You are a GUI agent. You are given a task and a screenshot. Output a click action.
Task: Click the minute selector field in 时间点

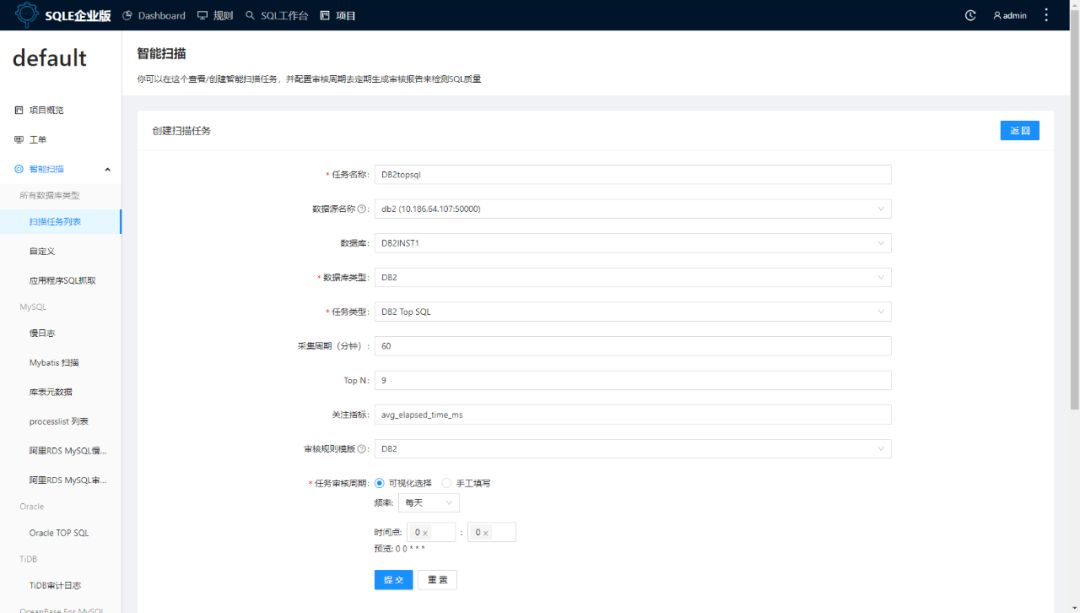491,532
